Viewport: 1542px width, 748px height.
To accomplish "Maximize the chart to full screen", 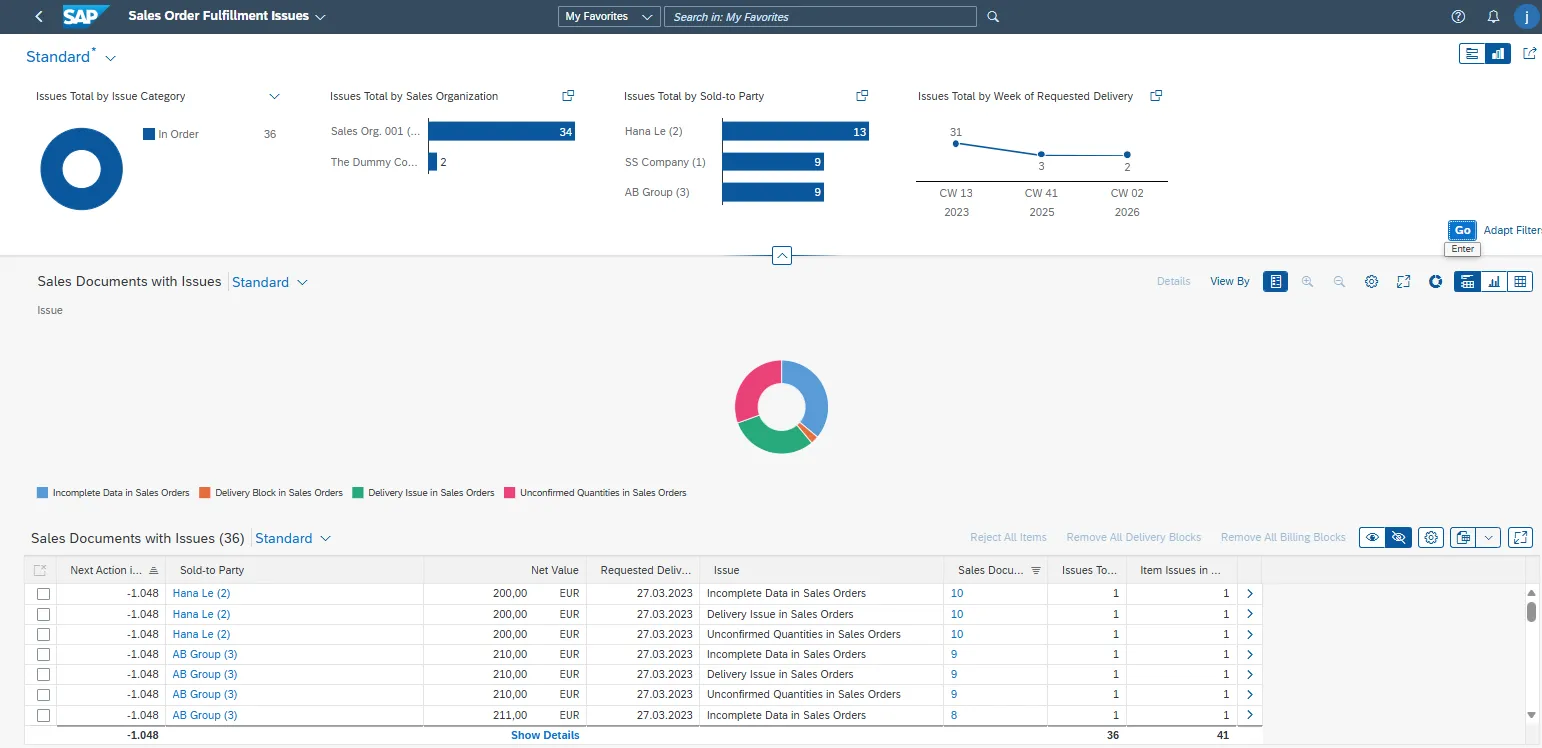I will pyautogui.click(x=1403, y=282).
